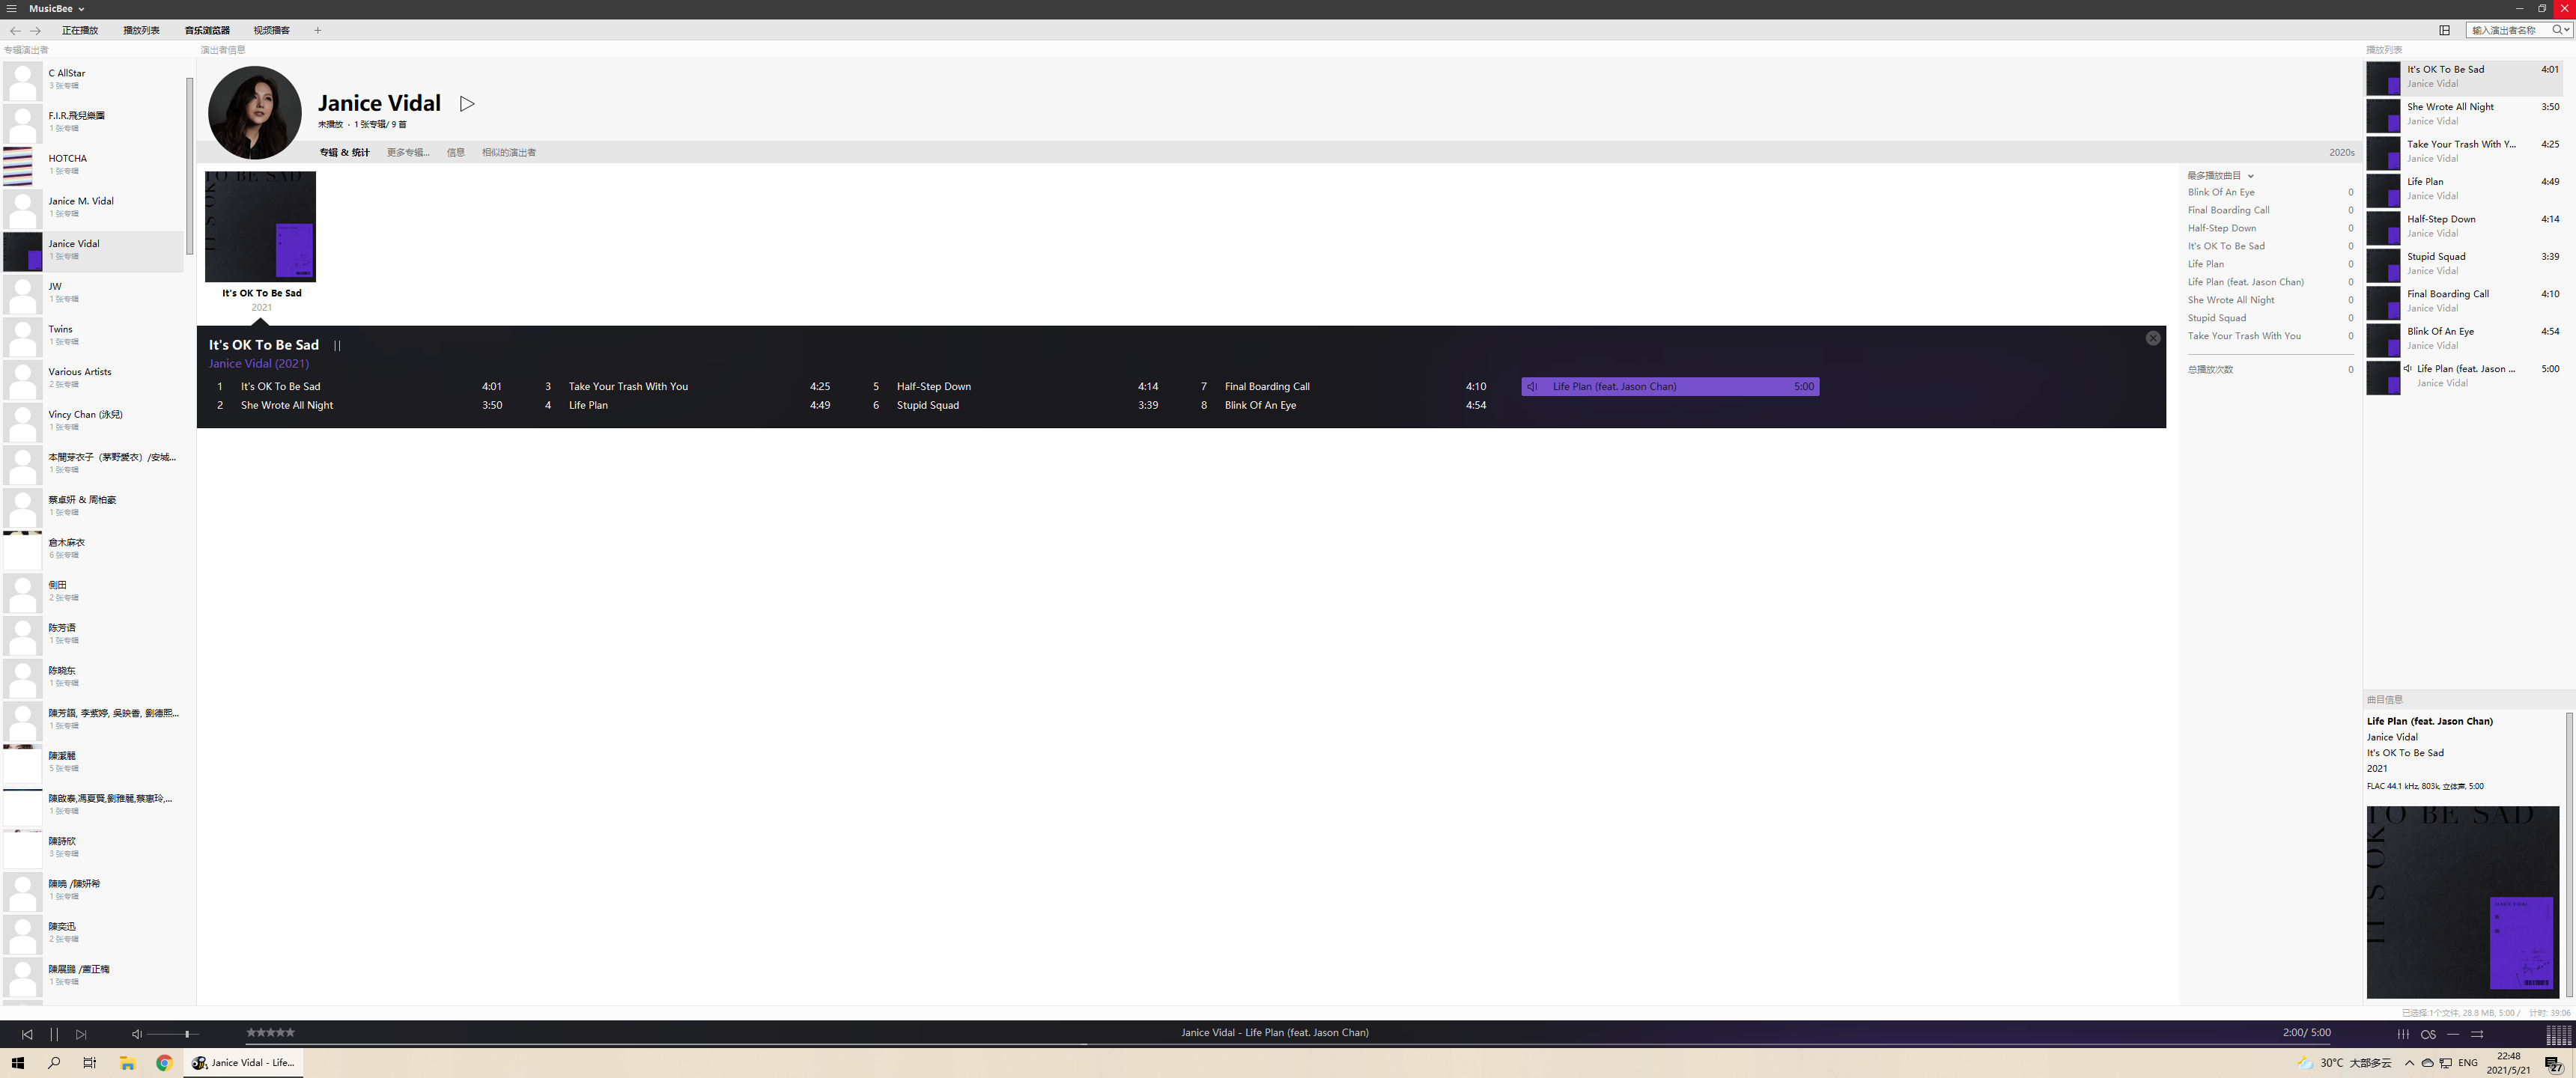Skip to the next track
Image resolution: width=2576 pixels, height=1078 pixels.
point(81,1034)
